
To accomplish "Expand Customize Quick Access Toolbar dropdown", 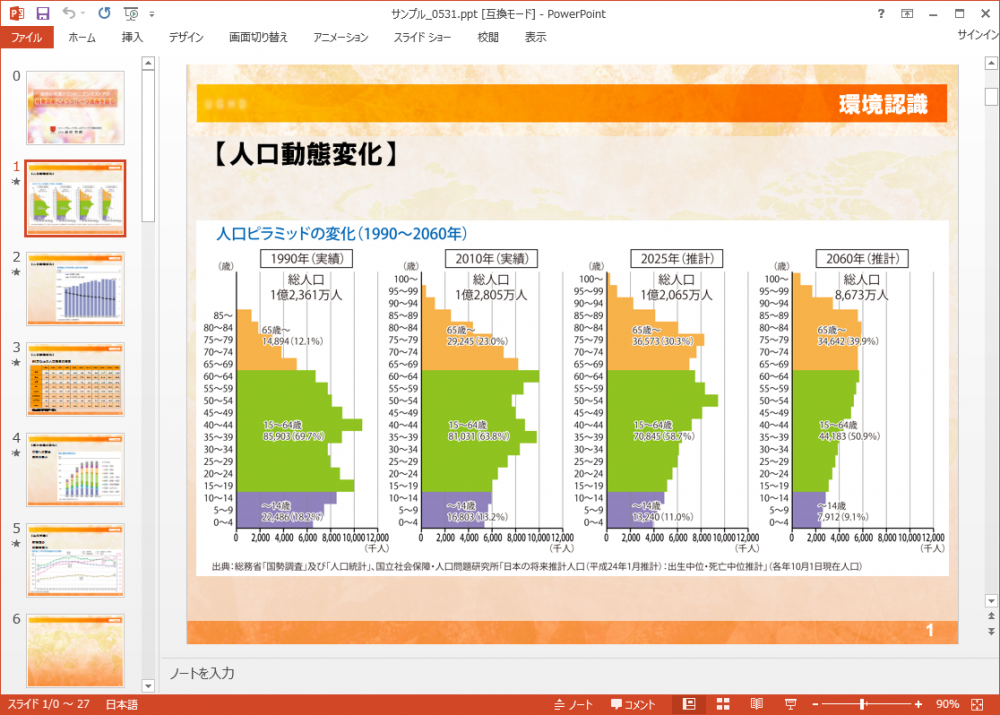I will (x=152, y=14).
